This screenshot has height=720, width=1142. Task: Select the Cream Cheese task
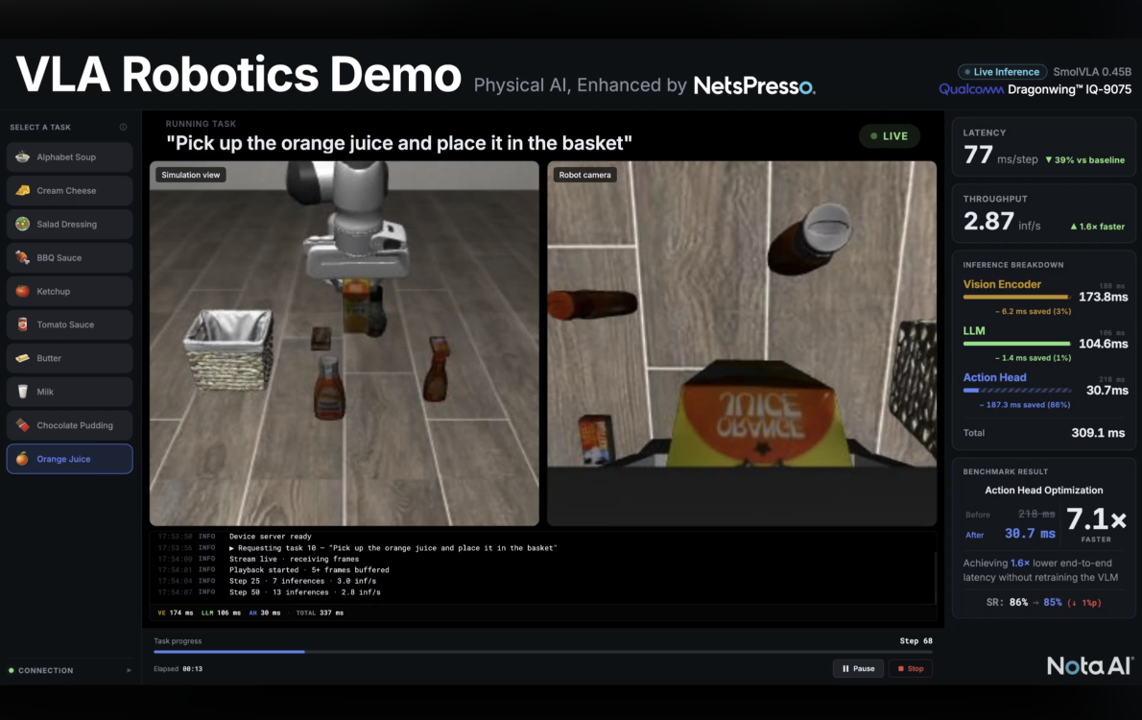pos(70,191)
